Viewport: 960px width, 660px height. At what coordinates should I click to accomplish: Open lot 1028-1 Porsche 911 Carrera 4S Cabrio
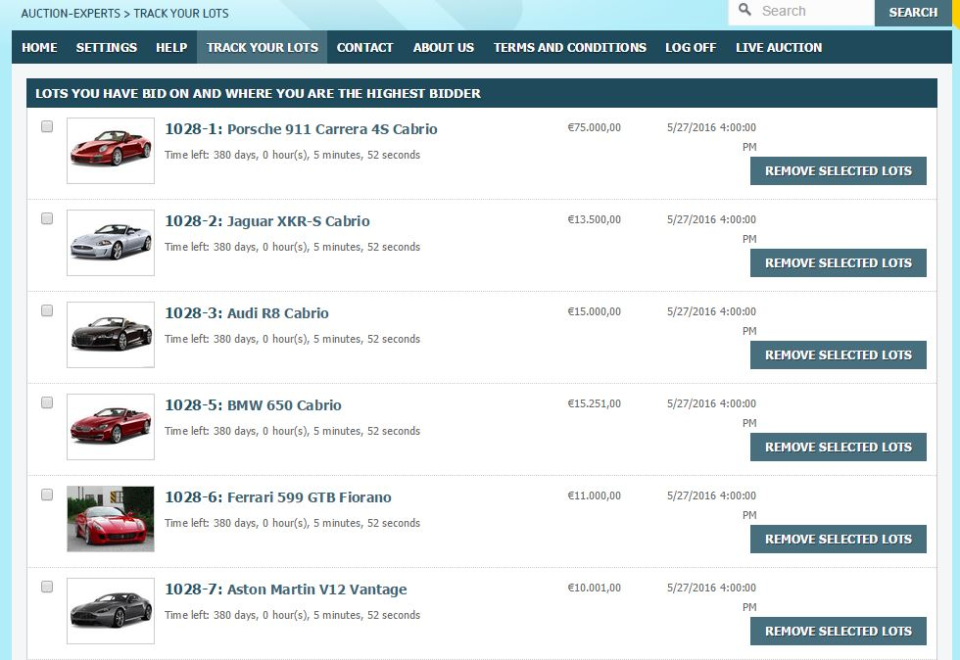click(301, 129)
